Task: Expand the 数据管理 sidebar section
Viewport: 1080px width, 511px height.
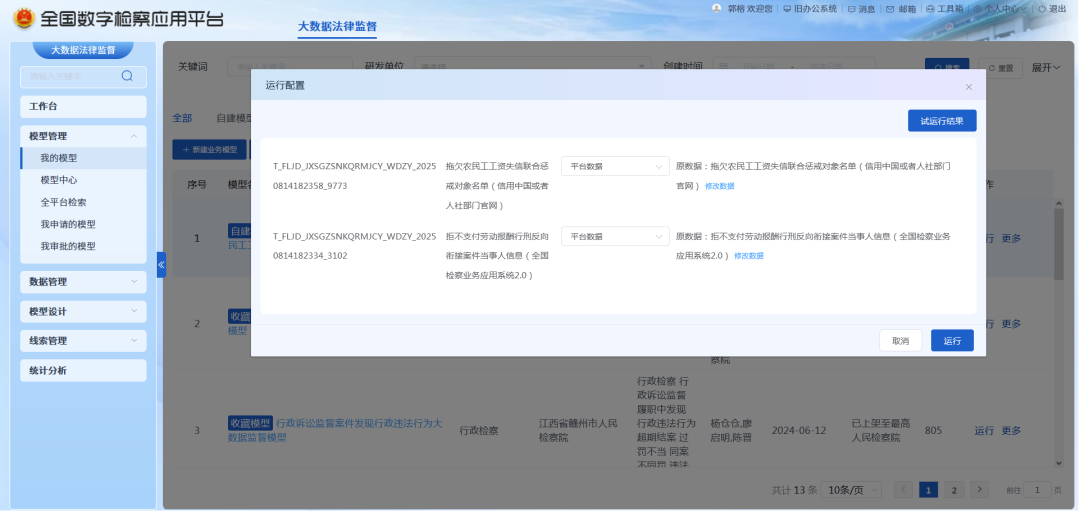Action: pyautogui.click(x=134, y=282)
